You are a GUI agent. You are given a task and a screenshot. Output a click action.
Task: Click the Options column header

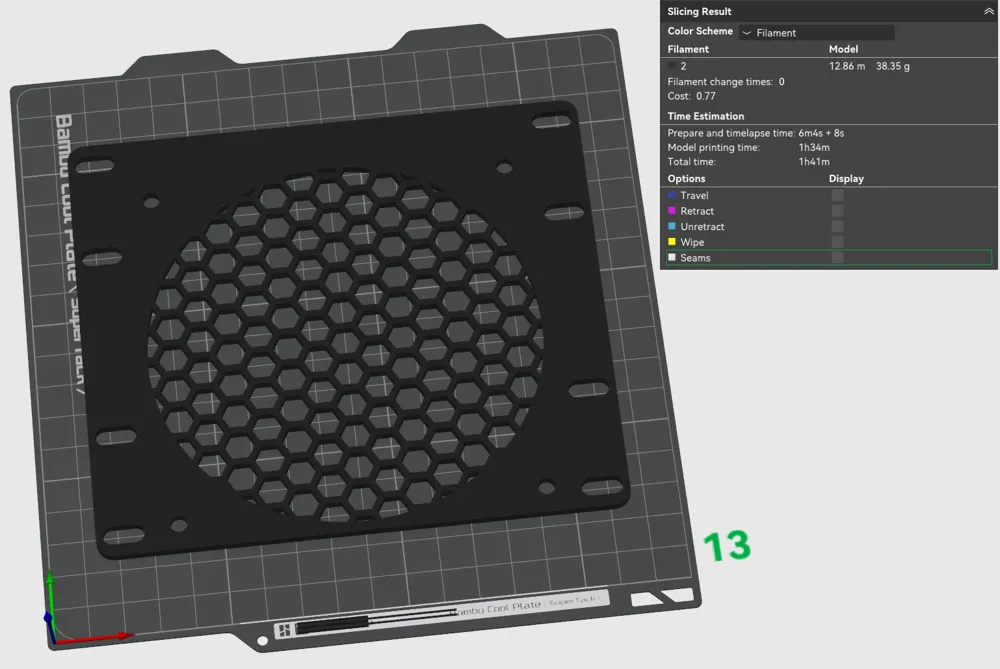[x=686, y=179]
